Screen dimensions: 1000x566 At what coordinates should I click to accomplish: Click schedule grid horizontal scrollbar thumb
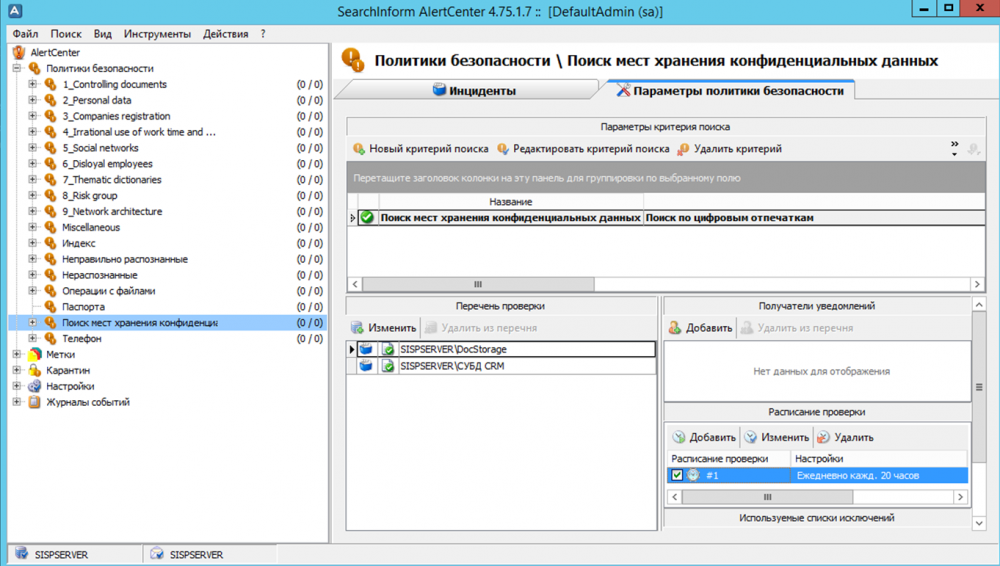pyautogui.click(x=767, y=496)
